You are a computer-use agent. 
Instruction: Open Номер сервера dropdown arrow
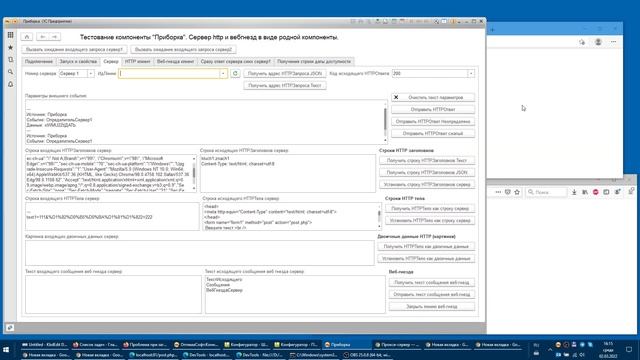click(91, 73)
